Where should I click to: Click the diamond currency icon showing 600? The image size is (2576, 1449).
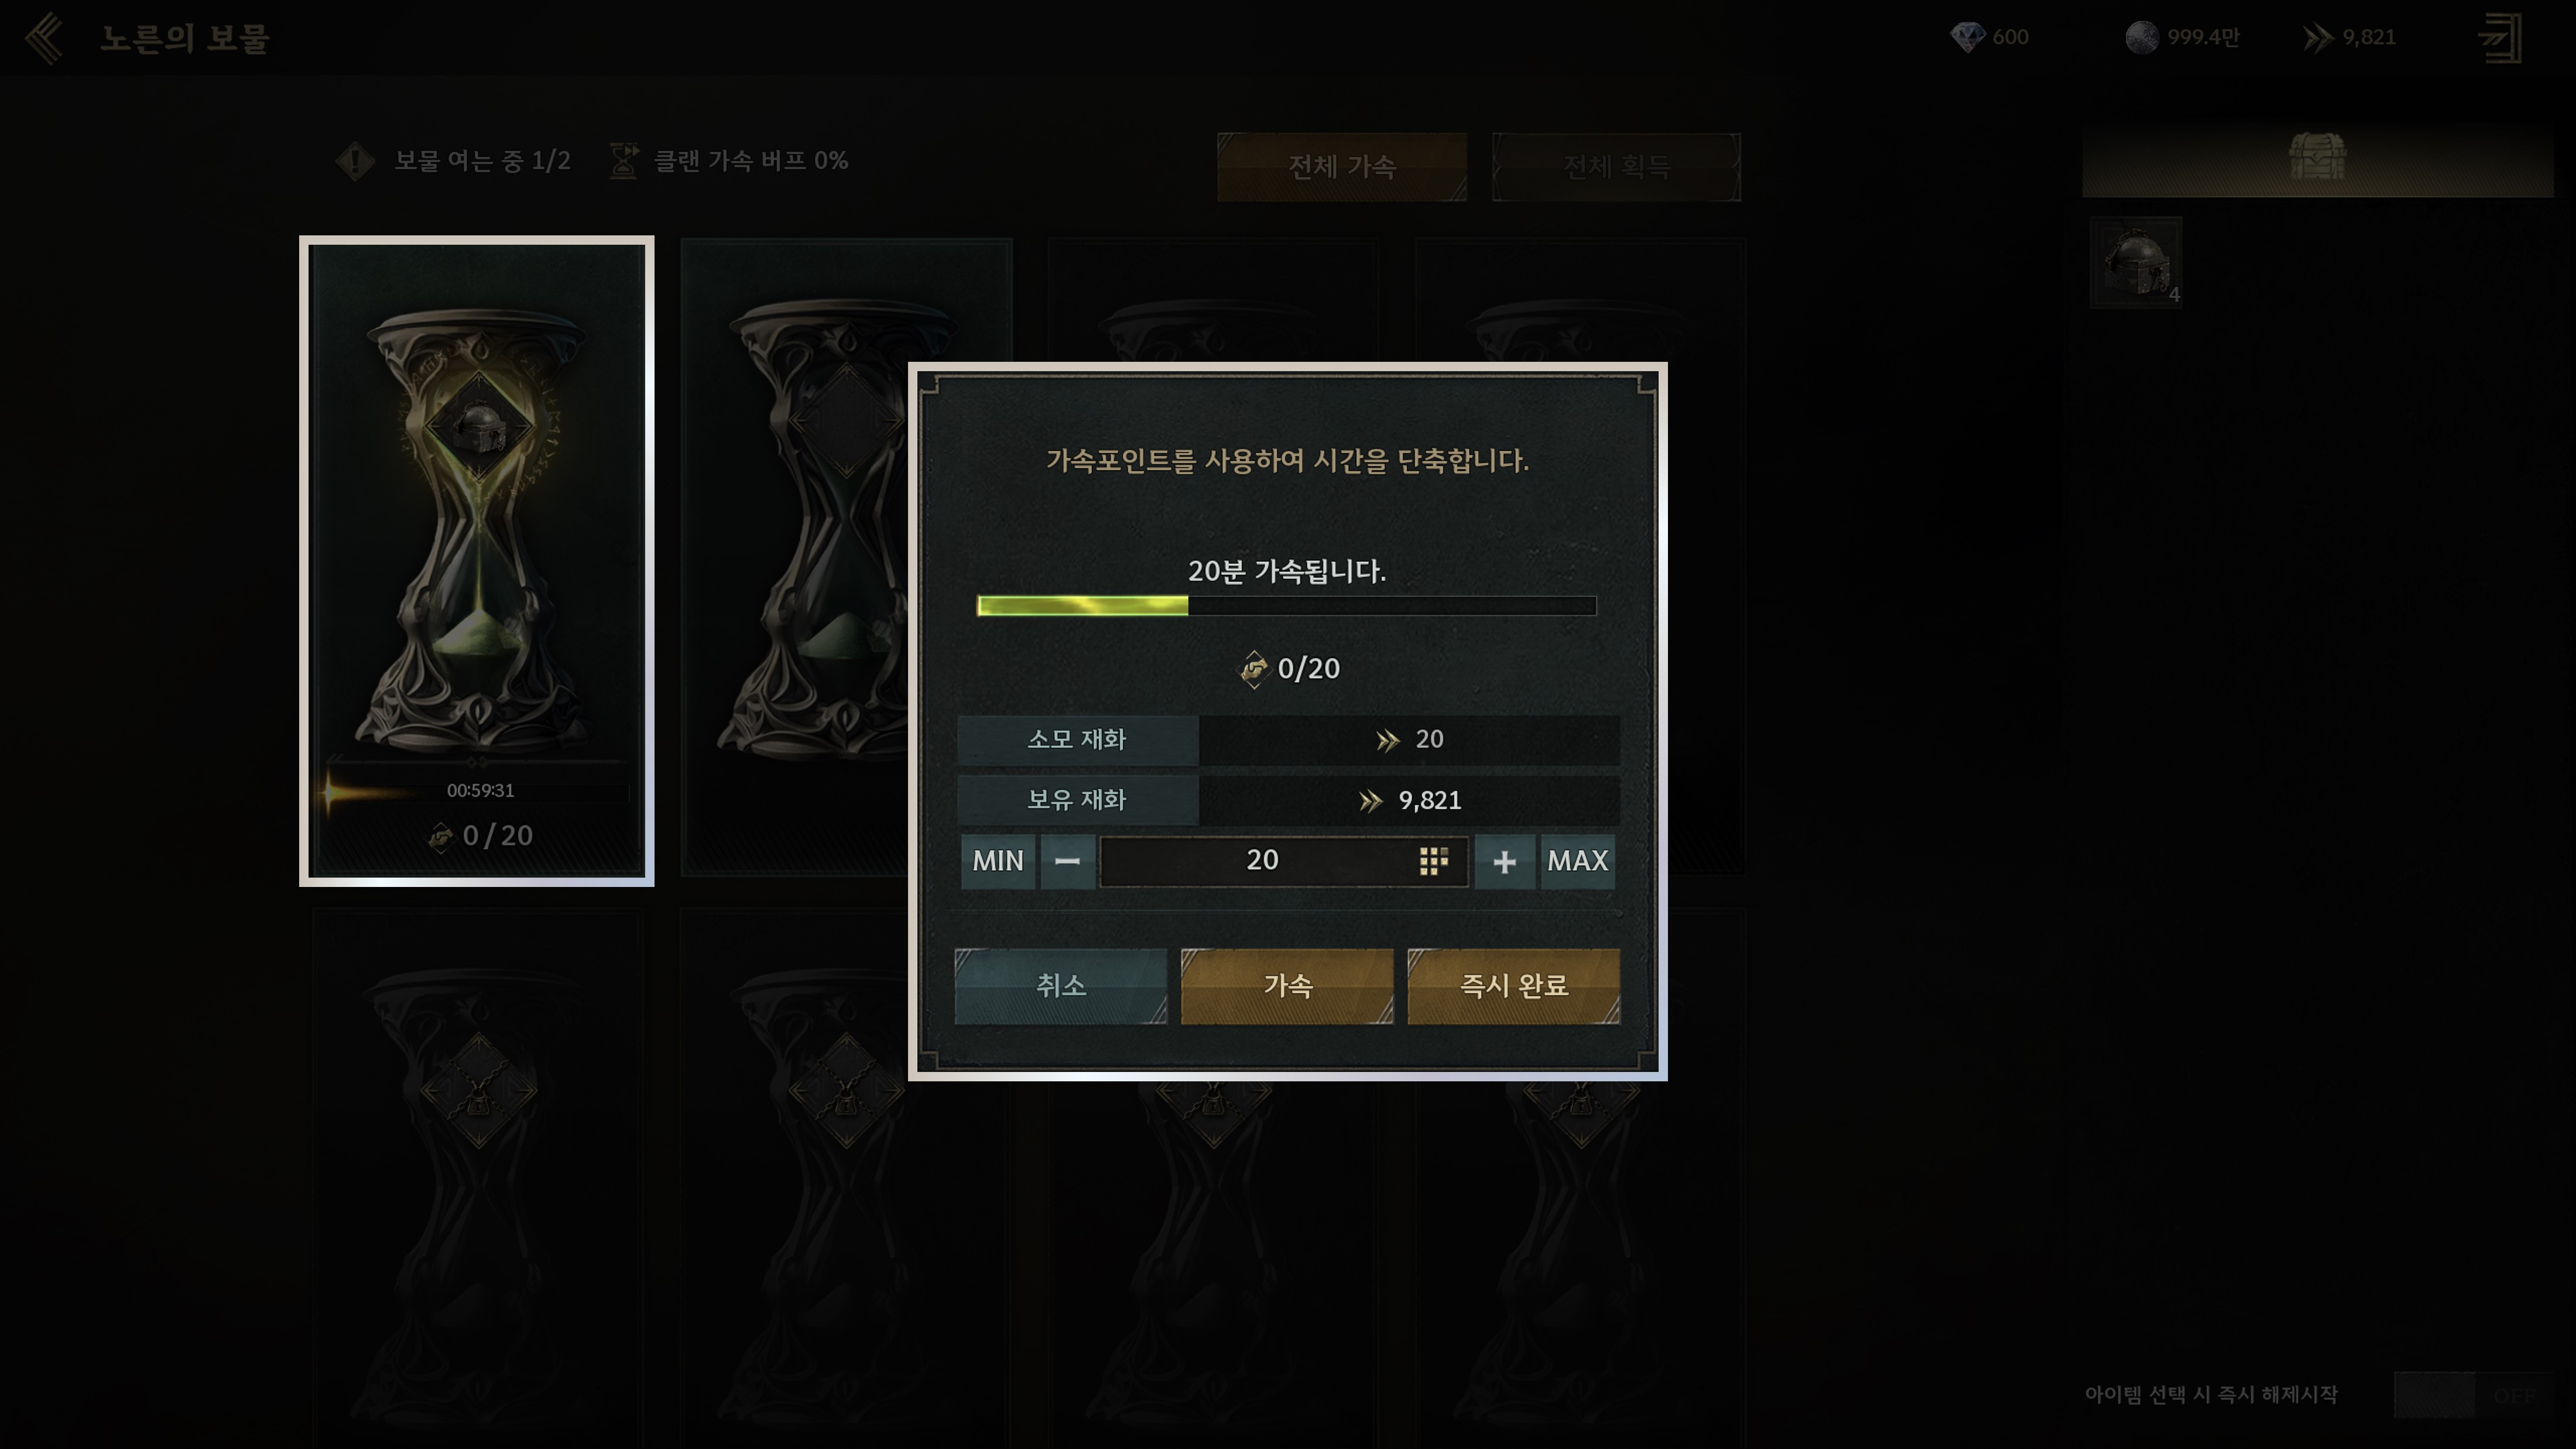pyautogui.click(x=1967, y=37)
